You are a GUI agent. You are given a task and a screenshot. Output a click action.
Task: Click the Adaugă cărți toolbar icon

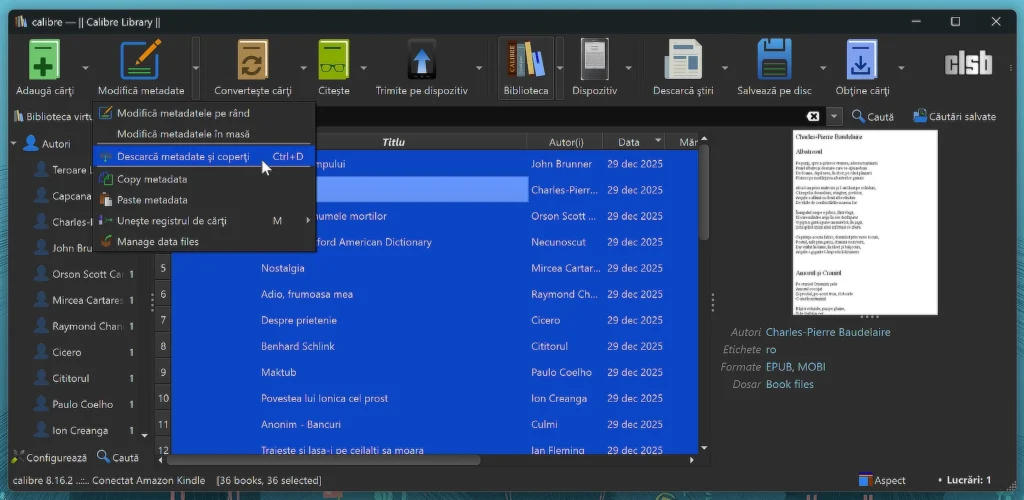click(x=44, y=60)
